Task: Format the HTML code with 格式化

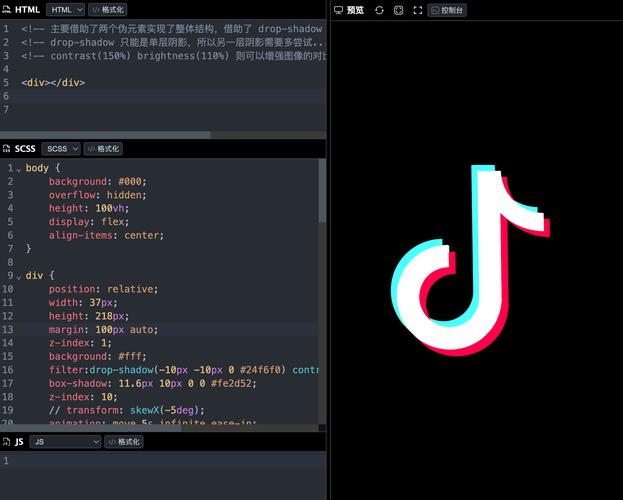Action: 108,9
